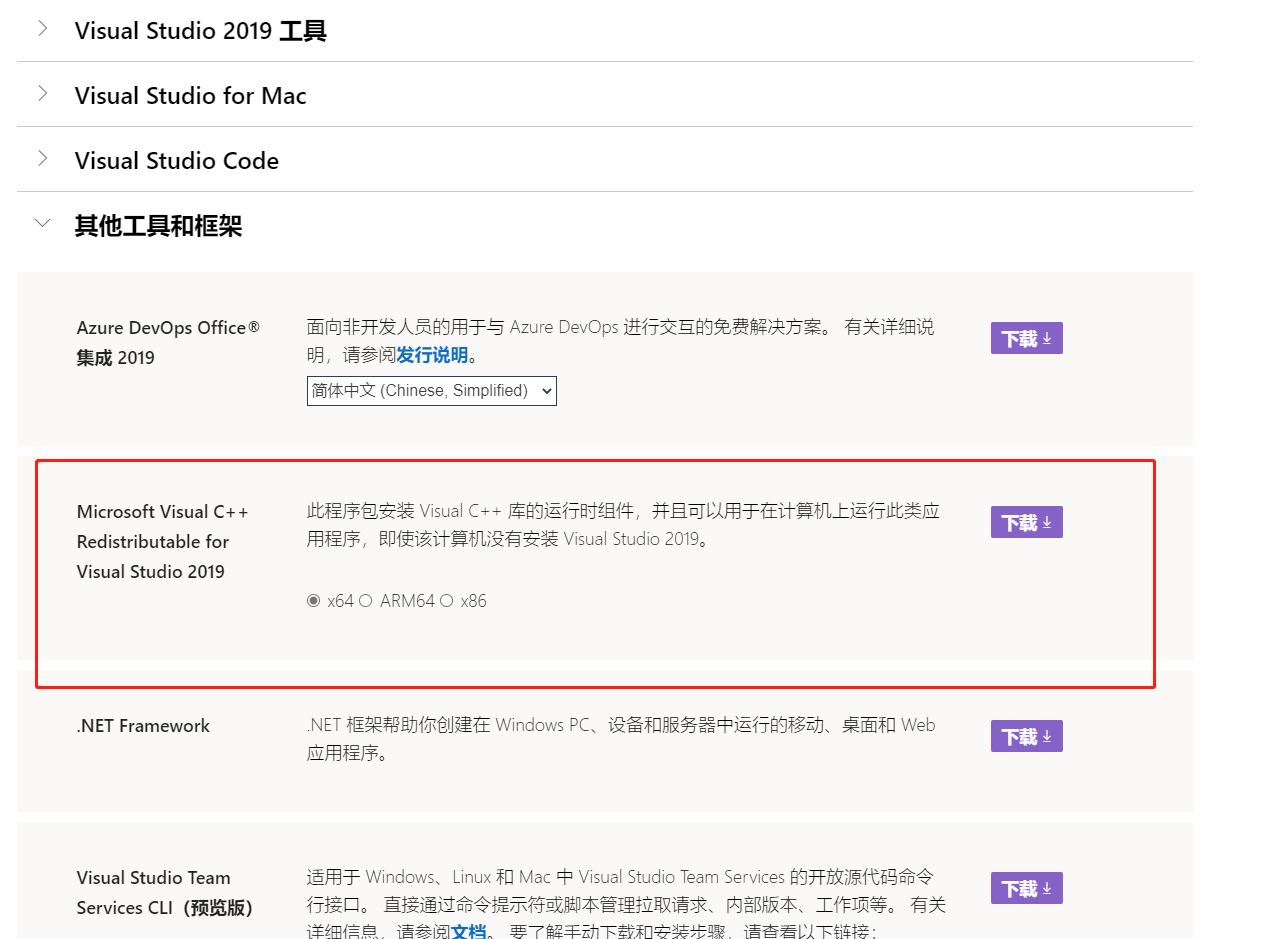Viewport: 1273px width, 939px height.
Task: Open the 简体中文 language dropdown
Action: [x=432, y=391]
